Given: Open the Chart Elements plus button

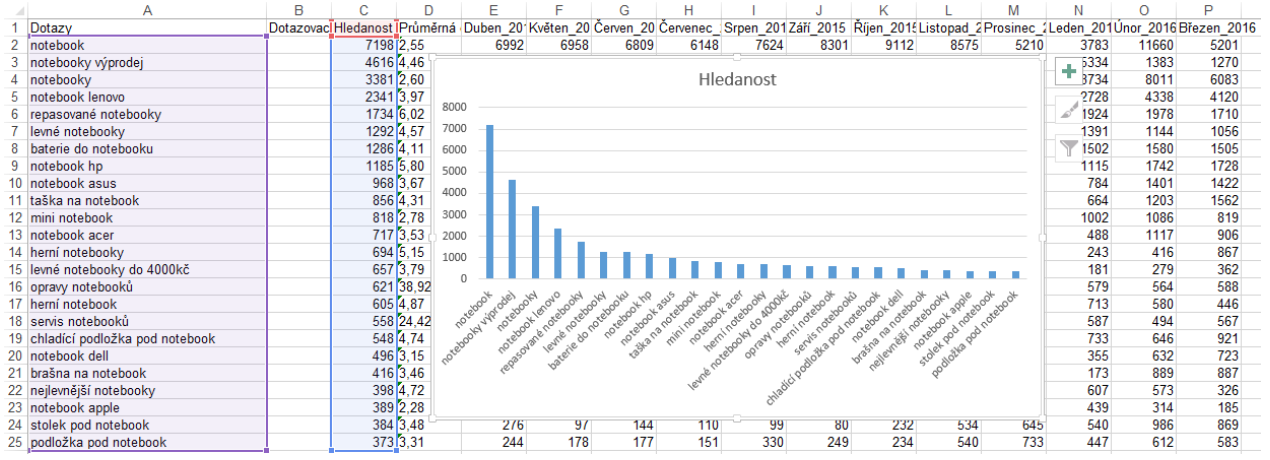Looking at the screenshot, I should point(1069,72).
